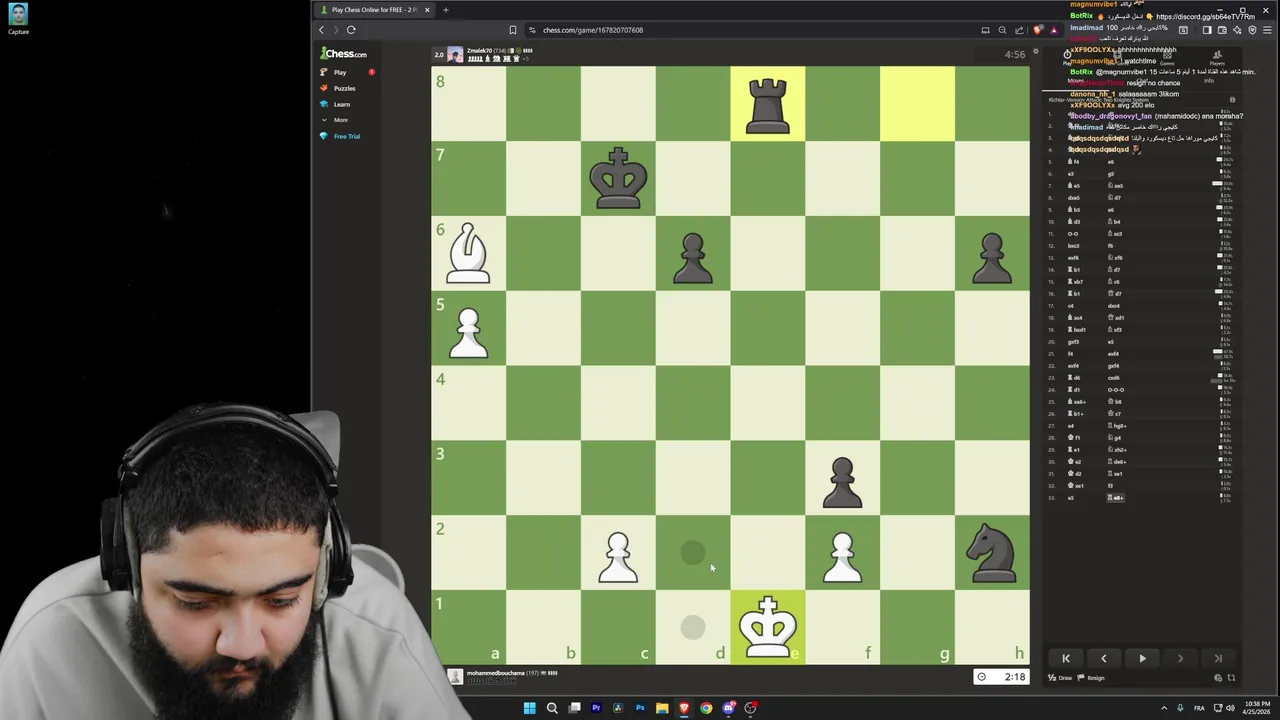Open Photoshop from taskbar
Screen dimensions: 1280x720
coord(640,708)
